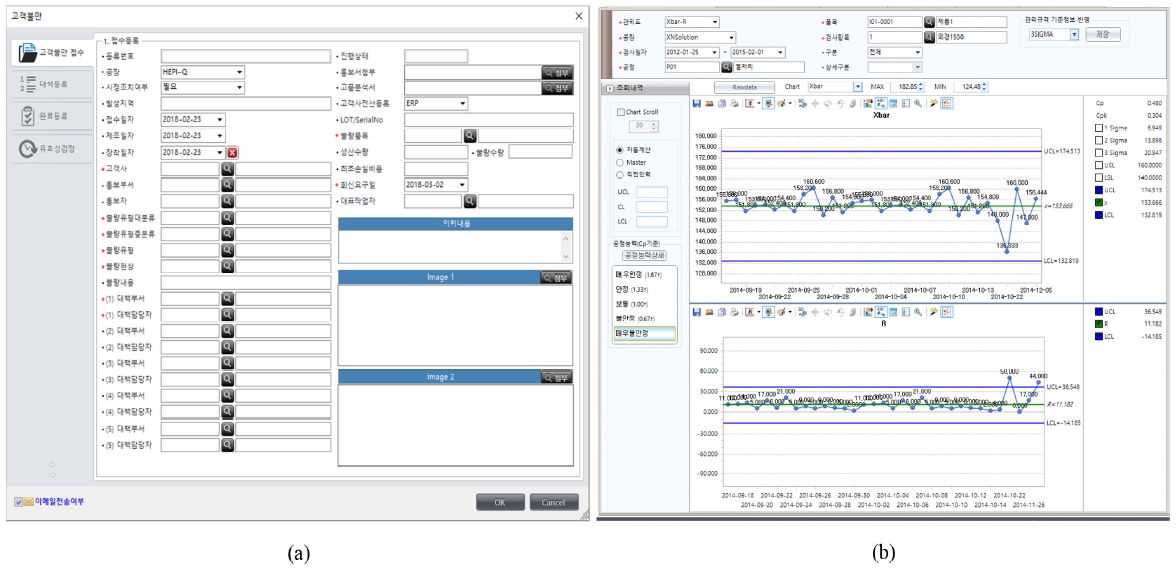Screen dimensions: 1176x571
Task: Check the 1 Sigma checkbox
Action: tap(1100, 127)
